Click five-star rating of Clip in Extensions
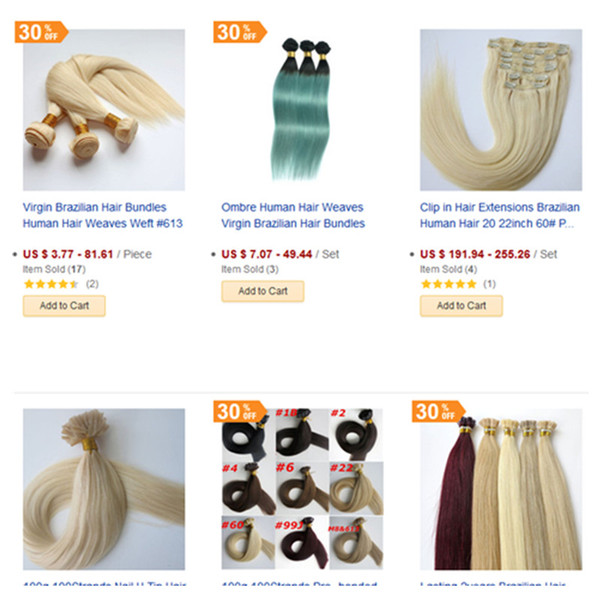Screen dimensions: 600x600 (449, 284)
